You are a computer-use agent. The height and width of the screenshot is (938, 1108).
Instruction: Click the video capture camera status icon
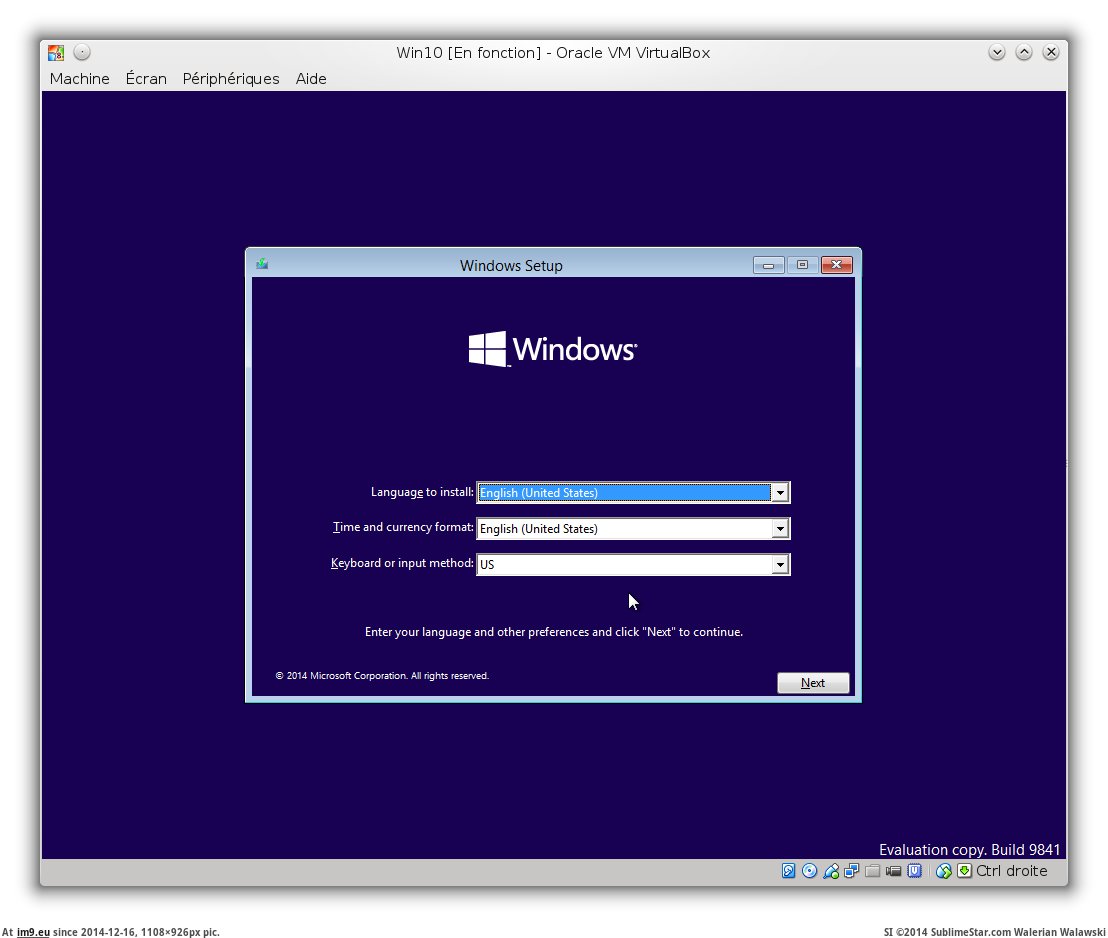pyautogui.click(x=894, y=871)
